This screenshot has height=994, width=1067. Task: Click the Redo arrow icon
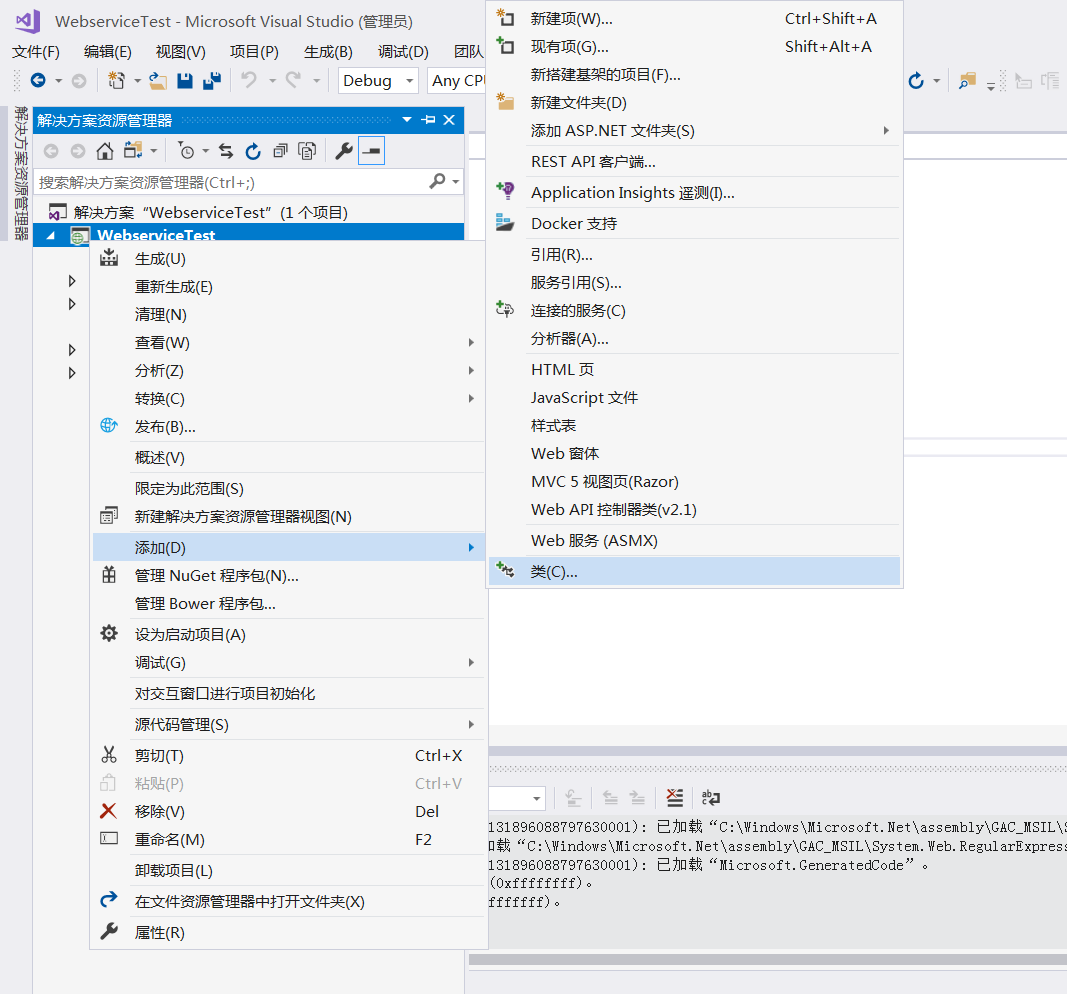(x=293, y=80)
